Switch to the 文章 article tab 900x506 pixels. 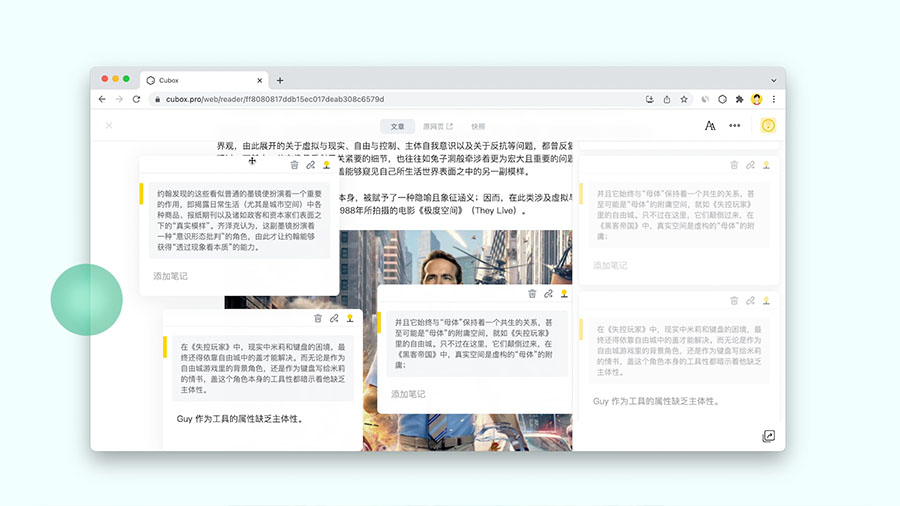[397, 126]
